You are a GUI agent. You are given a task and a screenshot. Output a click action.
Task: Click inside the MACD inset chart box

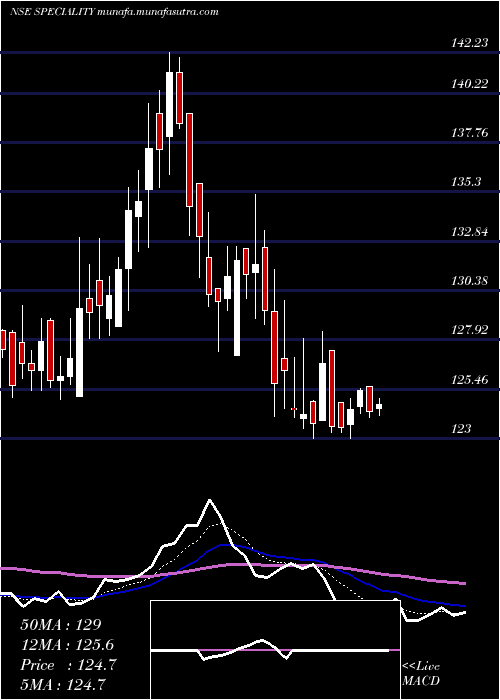[x=275, y=650]
